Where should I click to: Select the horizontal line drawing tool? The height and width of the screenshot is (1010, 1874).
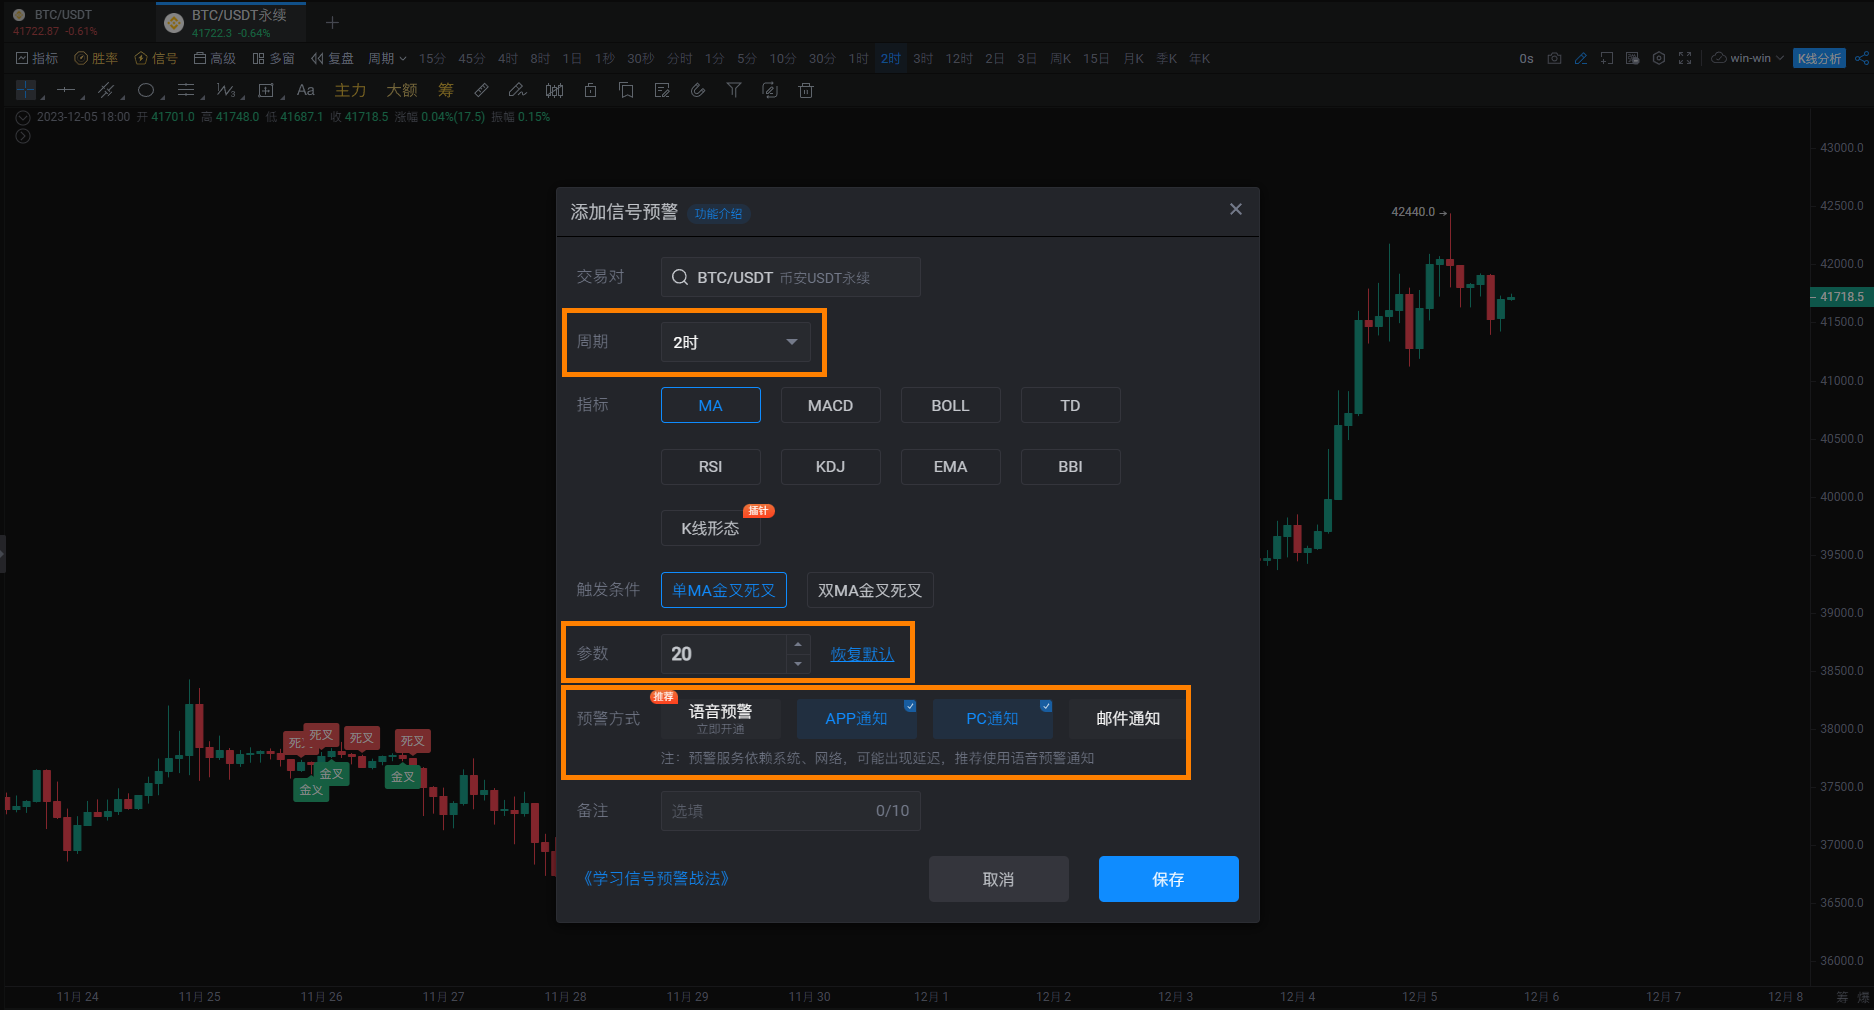coord(66,90)
